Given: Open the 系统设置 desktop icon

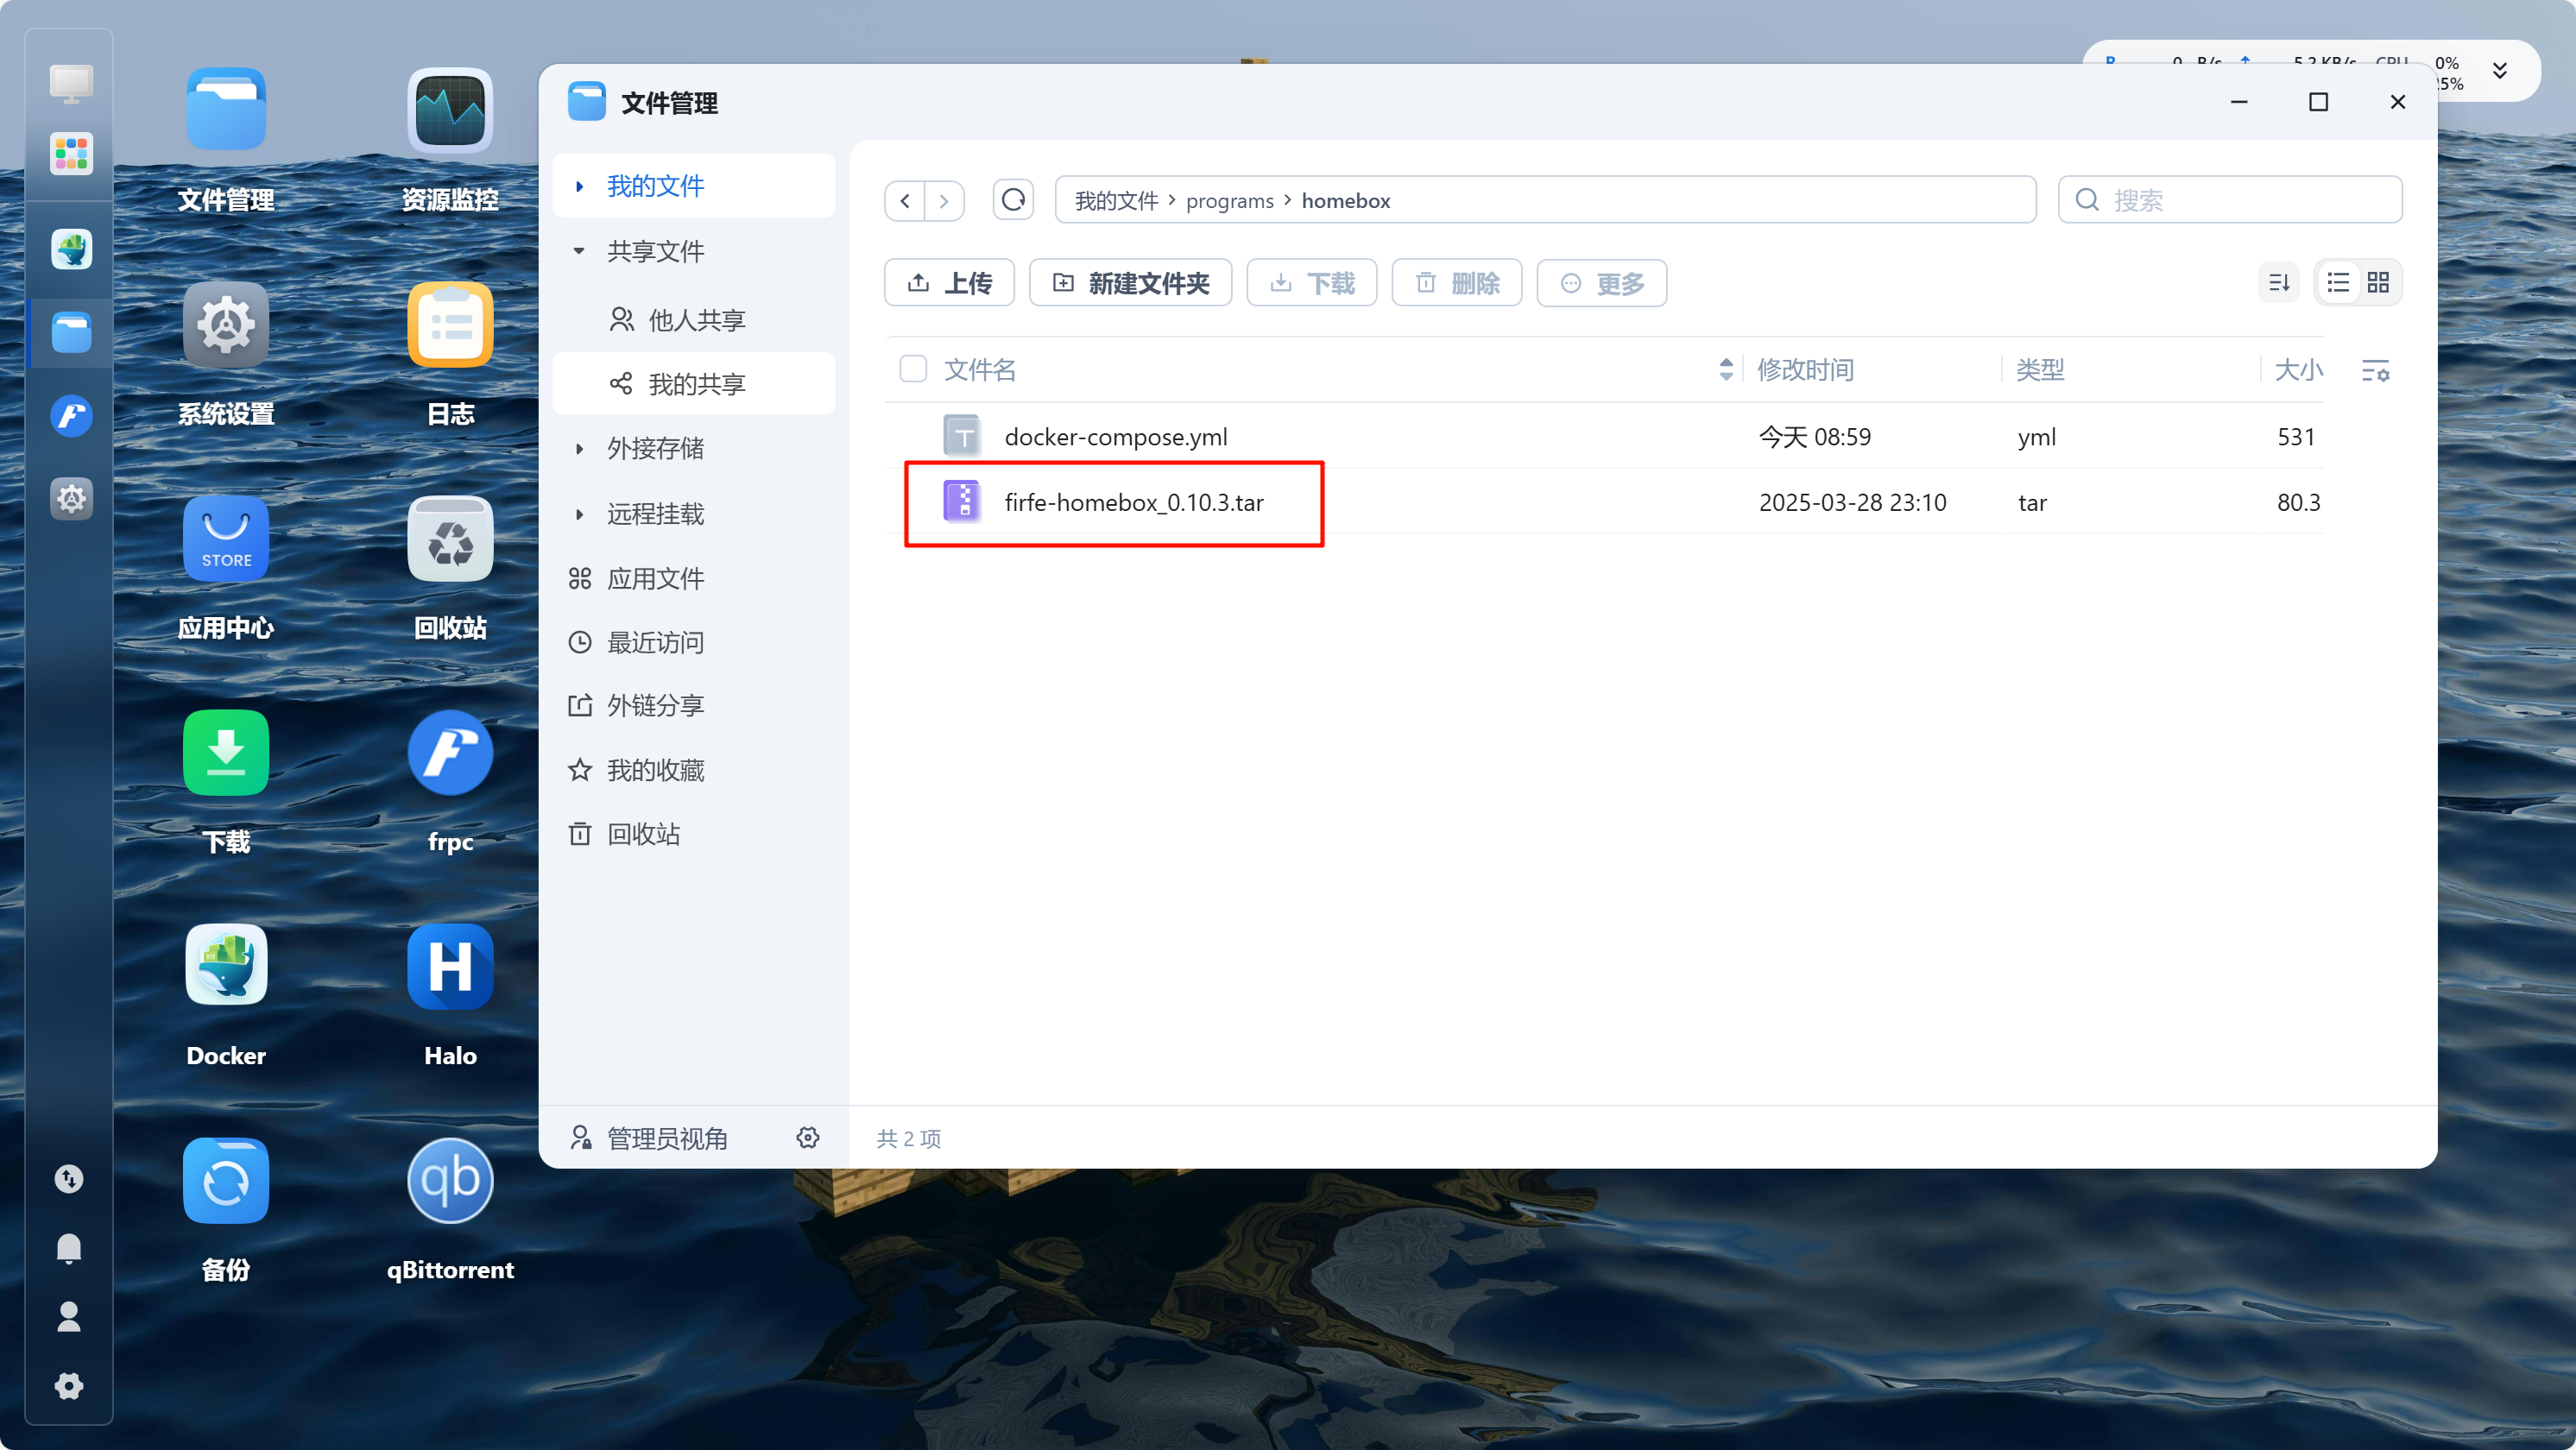Looking at the screenshot, I should 226,324.
